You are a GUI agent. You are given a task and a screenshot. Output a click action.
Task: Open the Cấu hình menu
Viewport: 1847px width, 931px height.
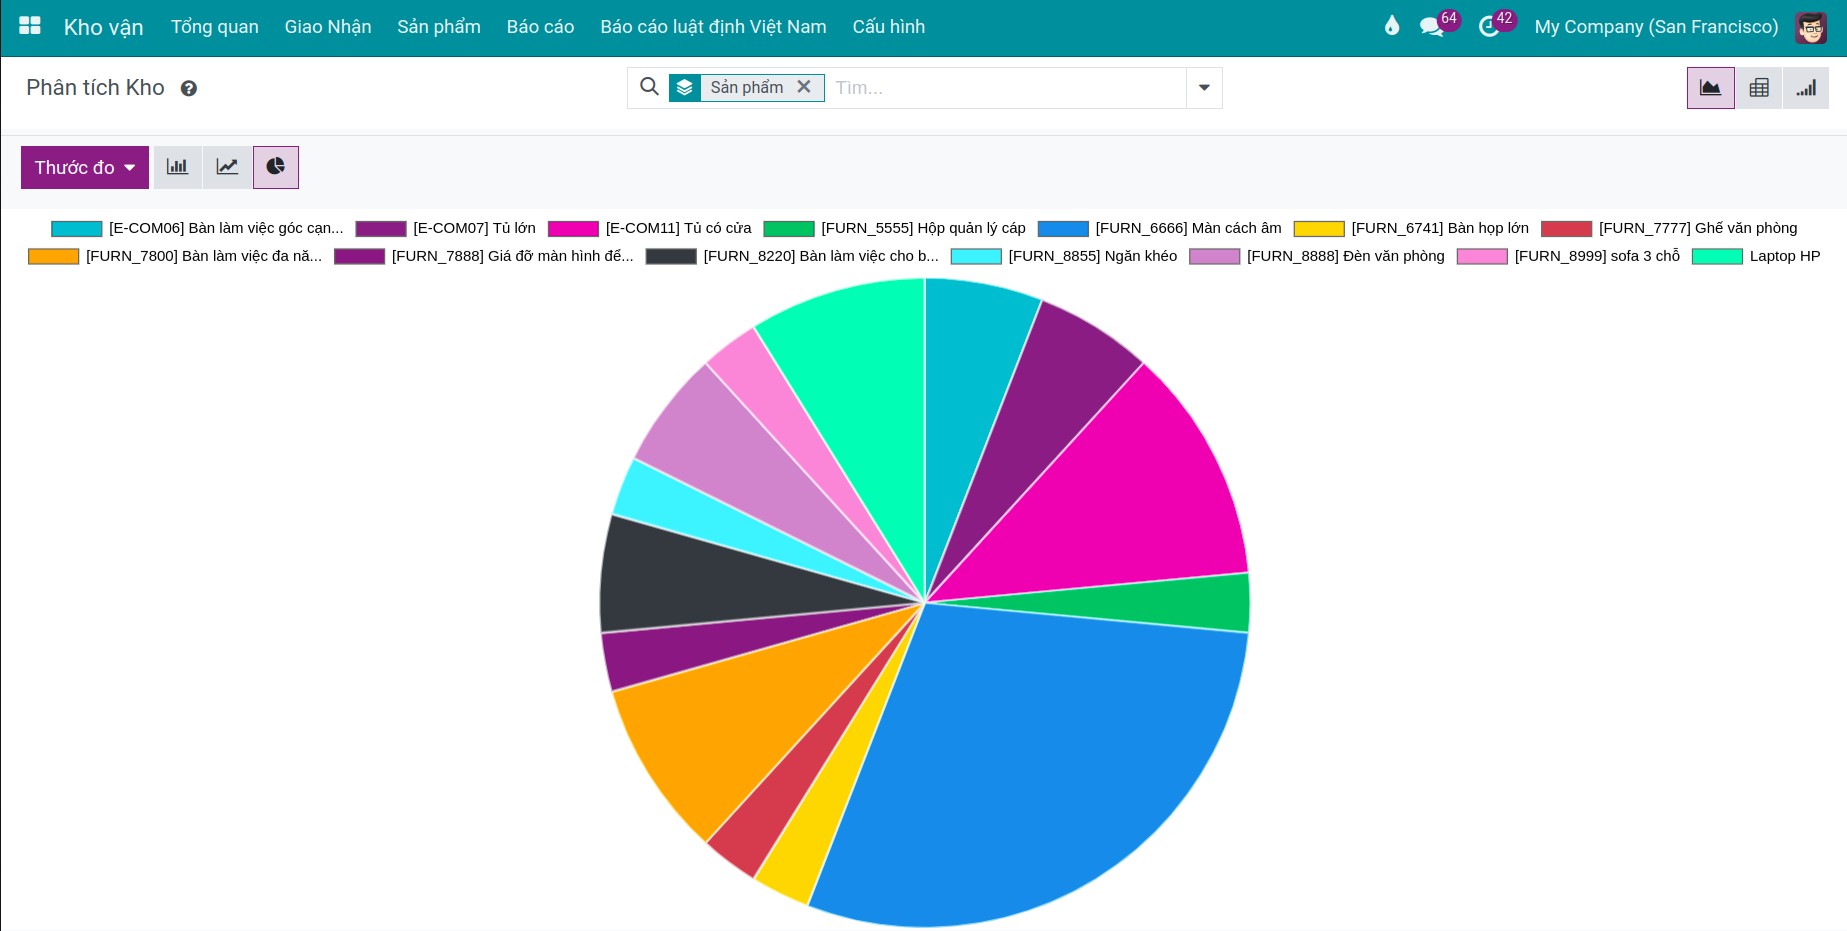tap(888, 27)
